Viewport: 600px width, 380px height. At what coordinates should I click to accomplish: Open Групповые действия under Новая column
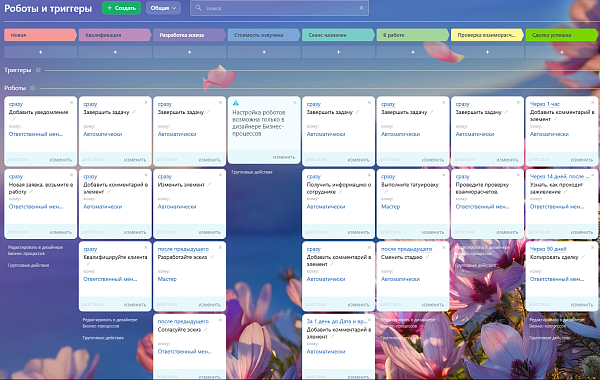click(28, 265)
